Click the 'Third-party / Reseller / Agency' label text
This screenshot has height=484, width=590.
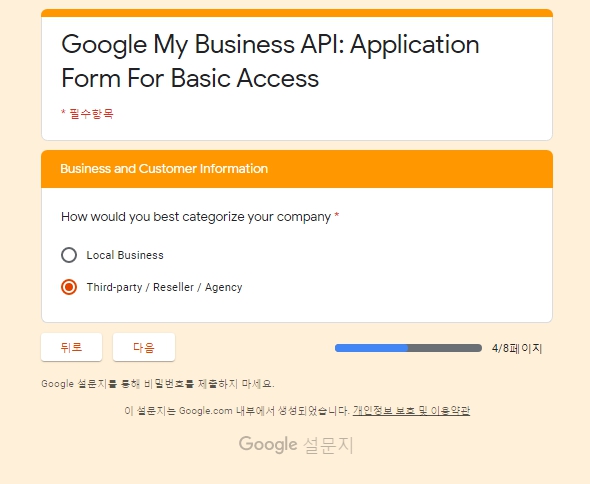(x=164, y=288)
